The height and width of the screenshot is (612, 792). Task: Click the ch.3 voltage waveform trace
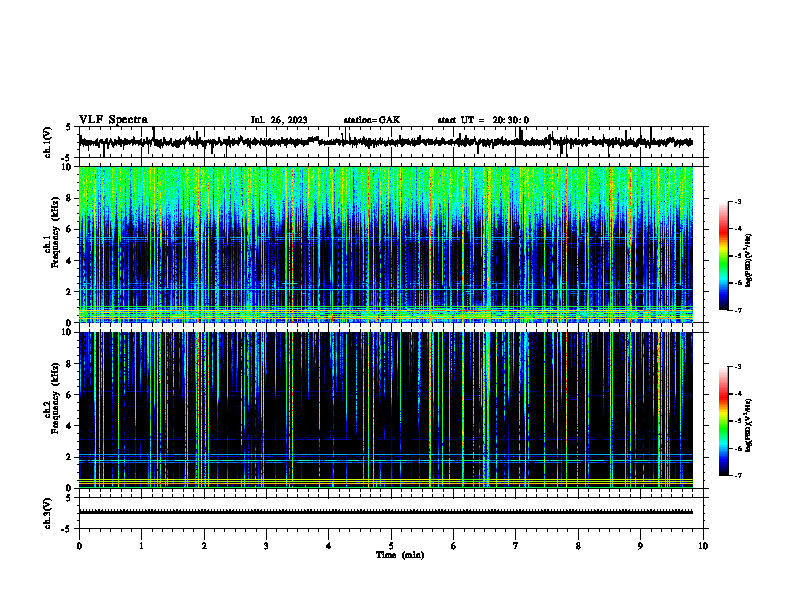pos(385,512)
